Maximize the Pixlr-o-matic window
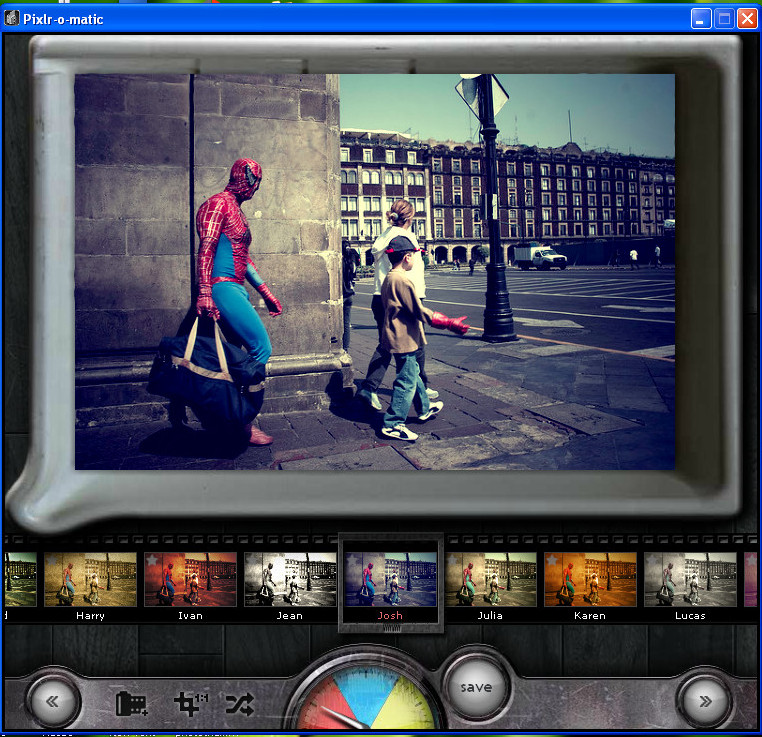Image resolution: width=762 pixels, height=737 pixels. point(724,19)
